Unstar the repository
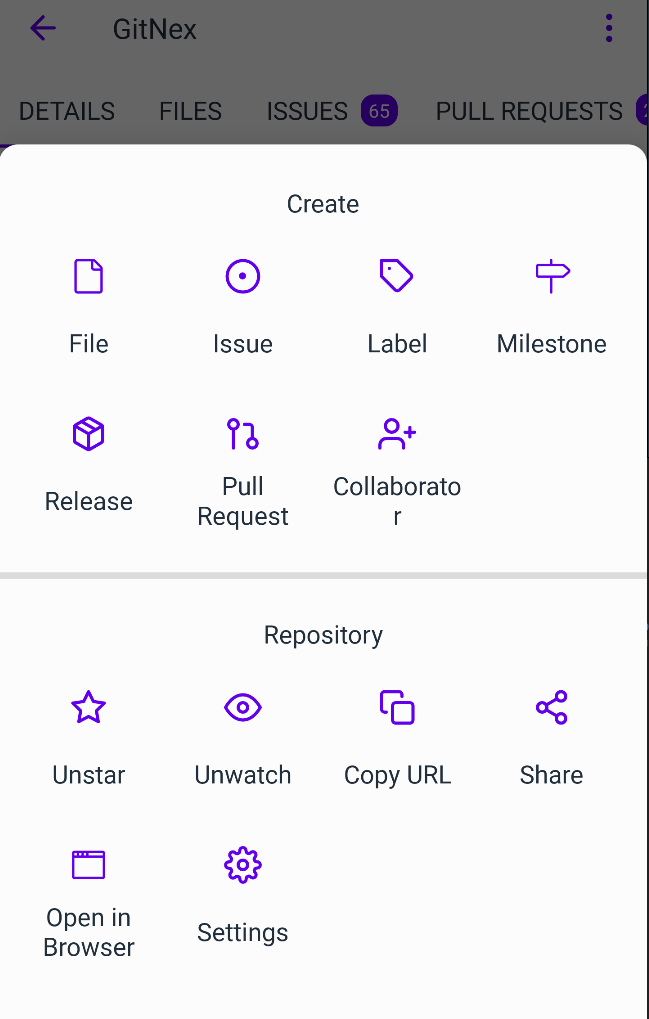Screen dimensions: 649x1019 pos(88,738)
